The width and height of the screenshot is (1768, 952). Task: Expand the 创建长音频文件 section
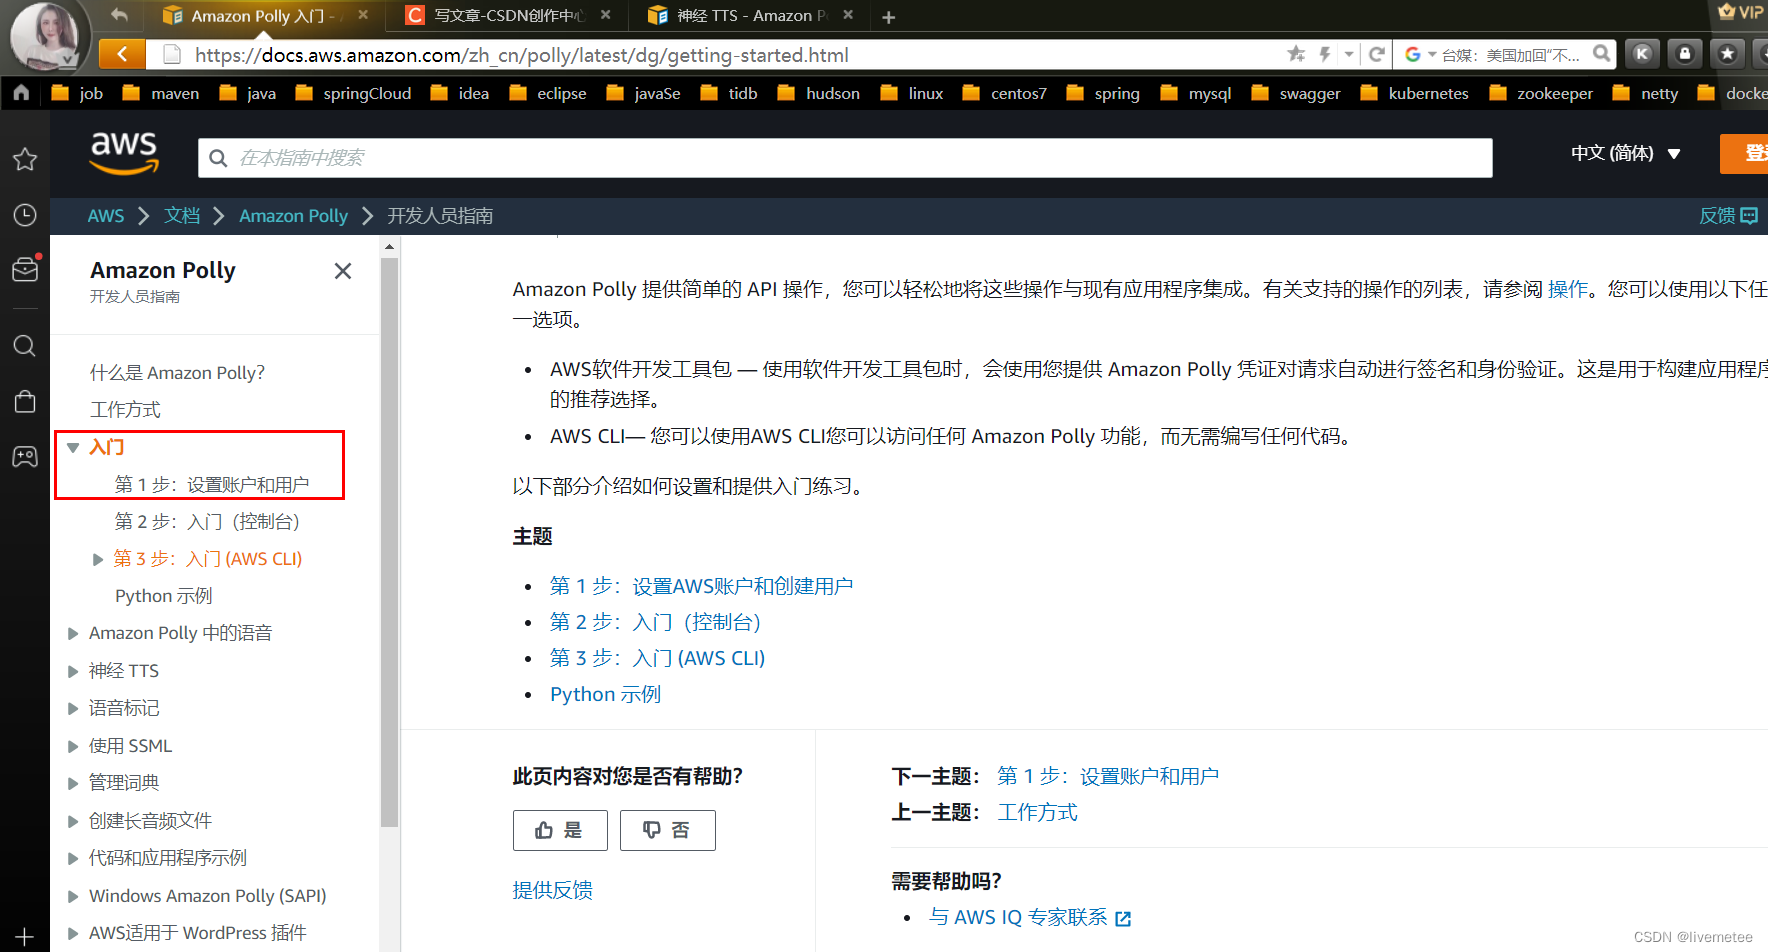(73, 821)
